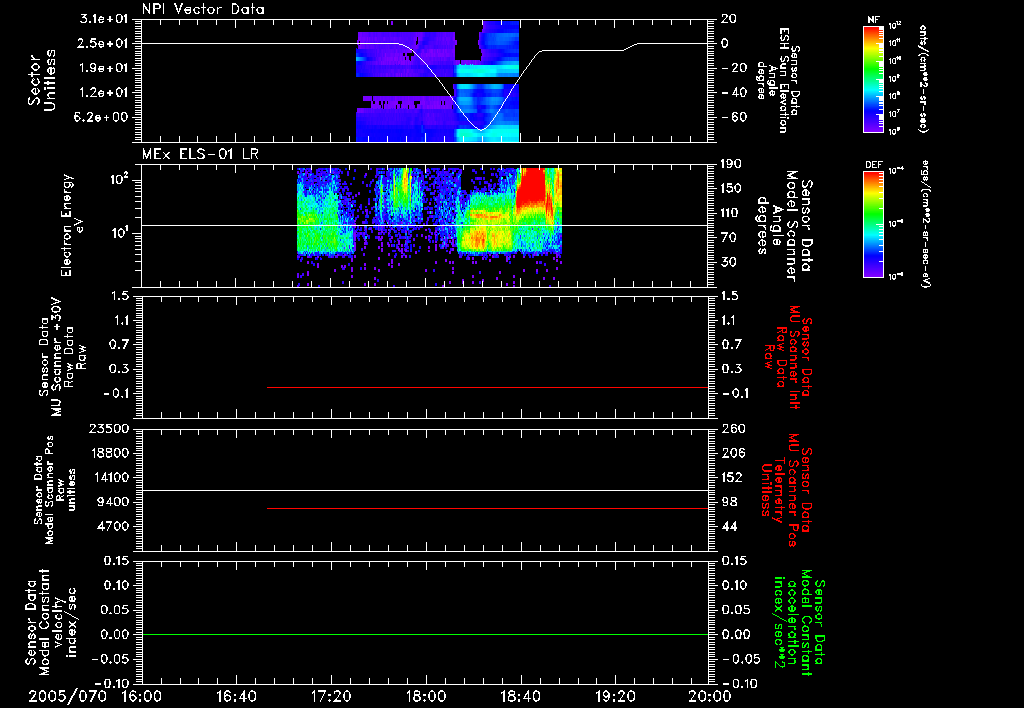
Task: Click the 2005/070 date label
Action: tap(67, 696)
